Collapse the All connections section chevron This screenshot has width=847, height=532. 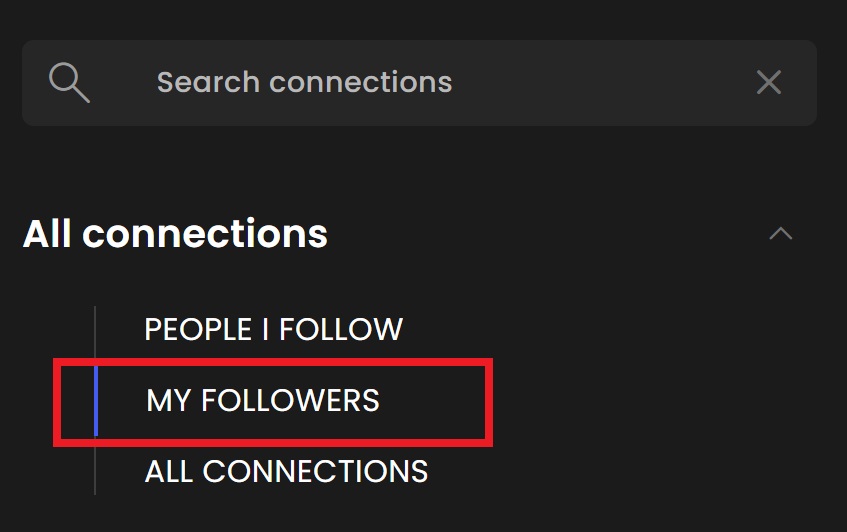(781, 233)
